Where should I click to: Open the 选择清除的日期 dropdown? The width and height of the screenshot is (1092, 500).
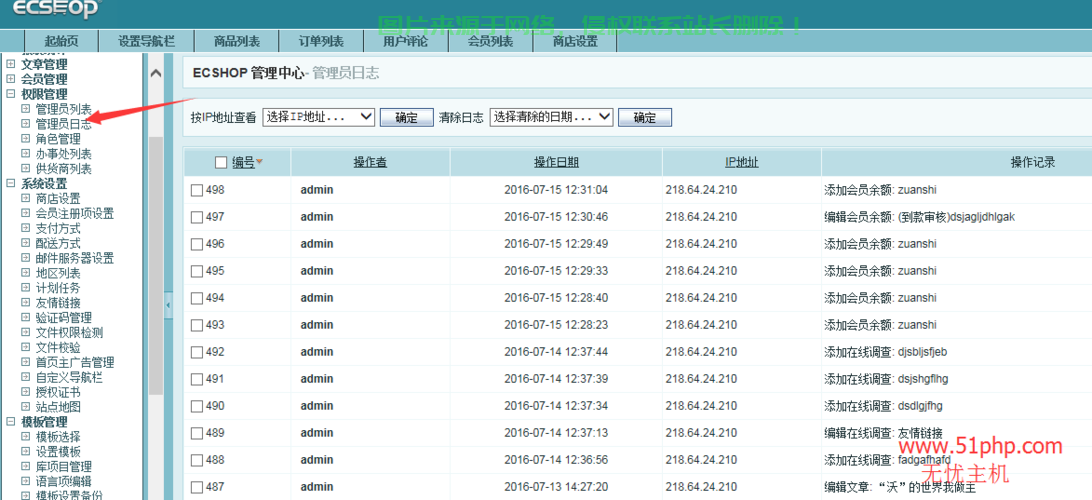pos(551,117)
